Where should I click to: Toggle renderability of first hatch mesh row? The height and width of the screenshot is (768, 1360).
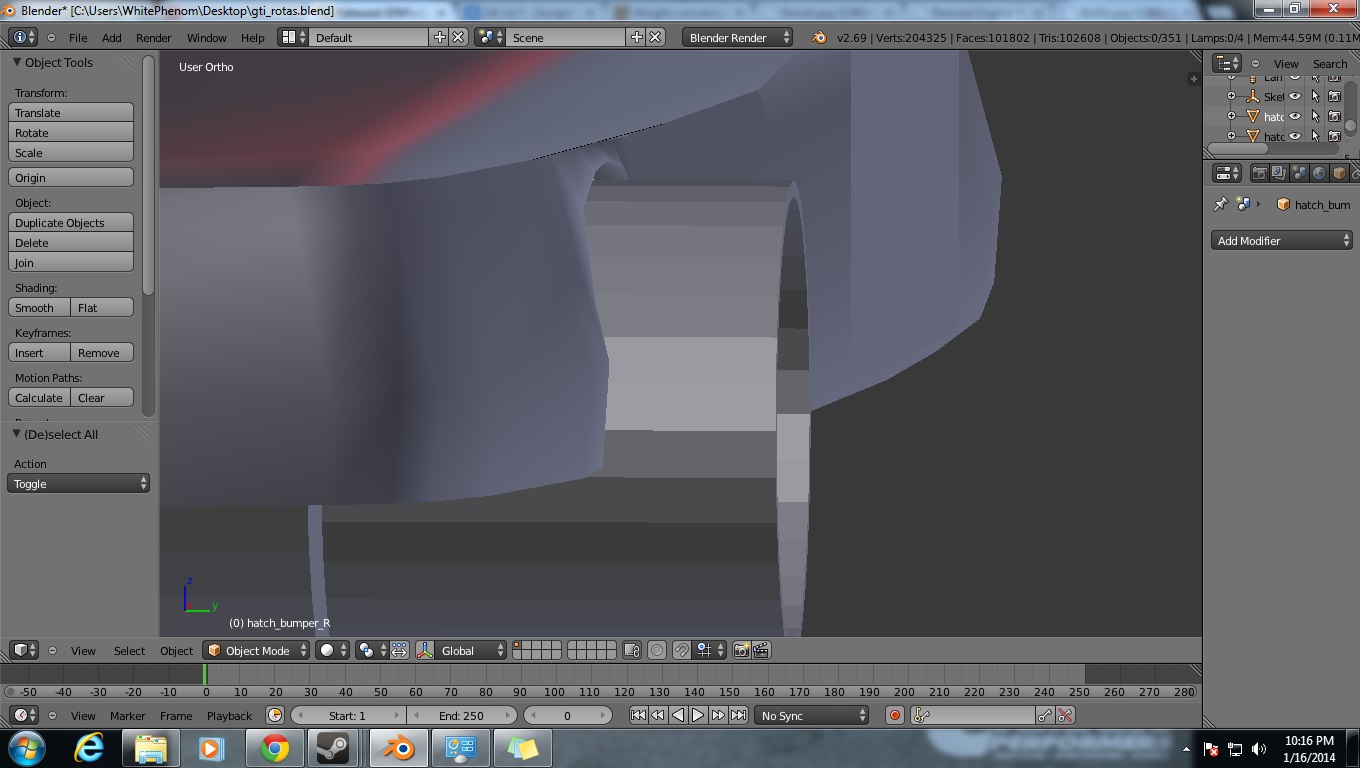(x=1334, y=116)
